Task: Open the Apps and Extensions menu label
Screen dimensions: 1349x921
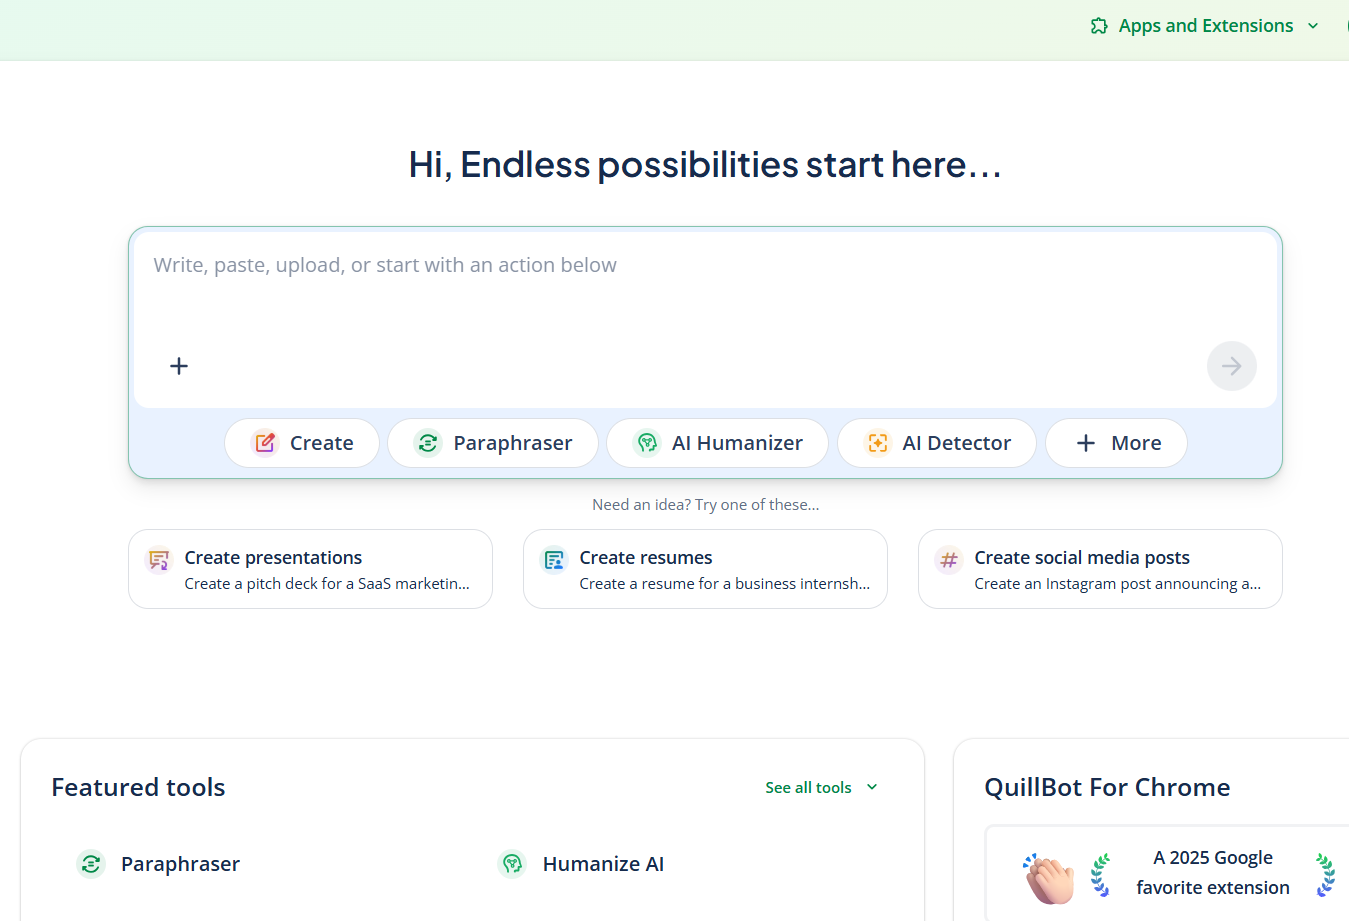Action: pyautogui.click(x=1206, y=26)
